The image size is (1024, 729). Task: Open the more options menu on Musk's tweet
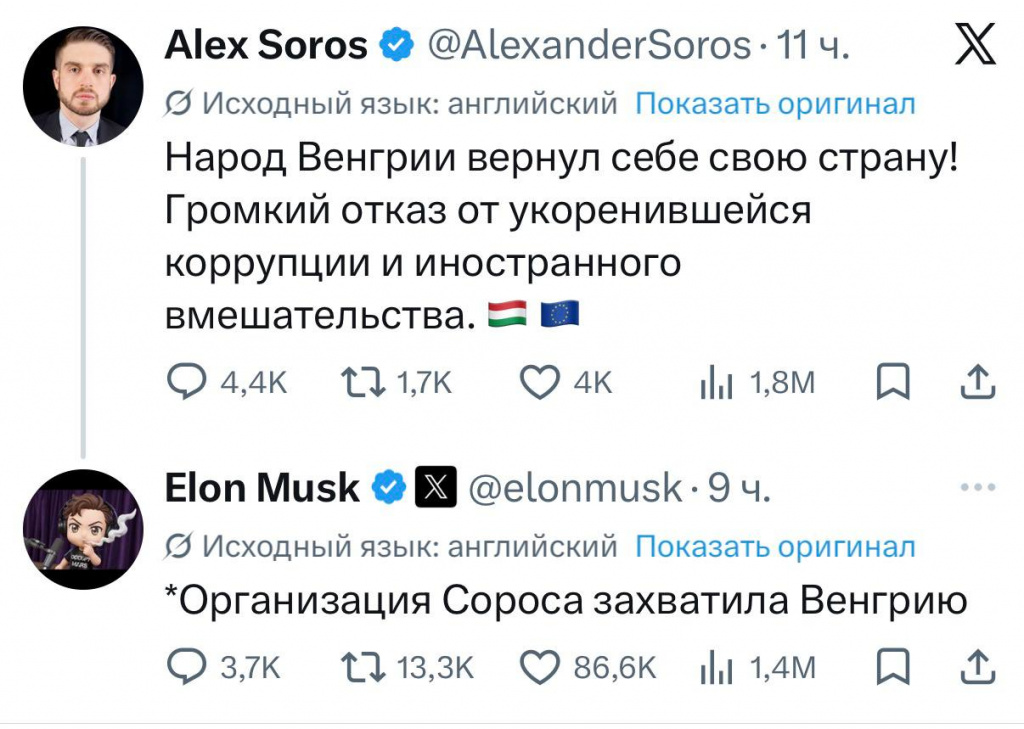[978, 485]
